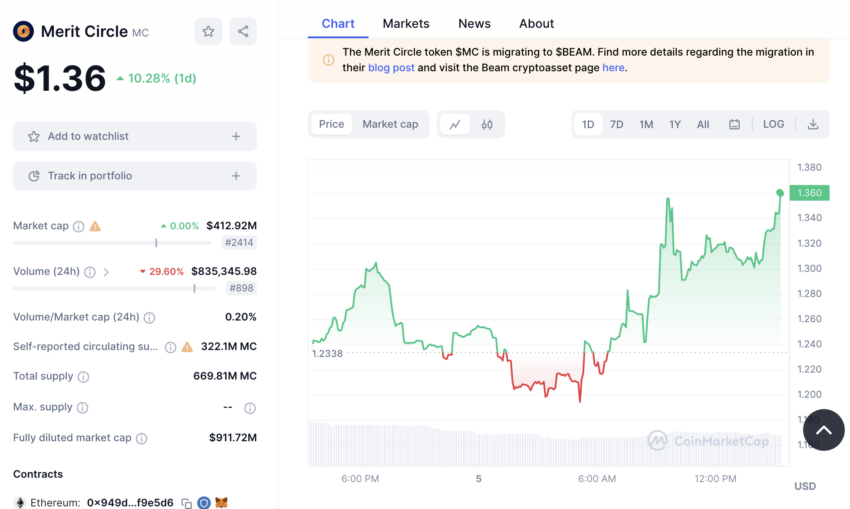Click the Merit Circle coin logo
This screenshot has height=509, width=850.
(x=23, y=31)
